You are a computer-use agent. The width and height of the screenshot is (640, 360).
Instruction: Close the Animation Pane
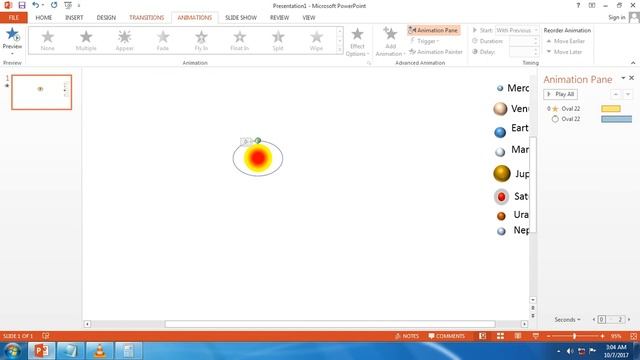coord(631,78)
